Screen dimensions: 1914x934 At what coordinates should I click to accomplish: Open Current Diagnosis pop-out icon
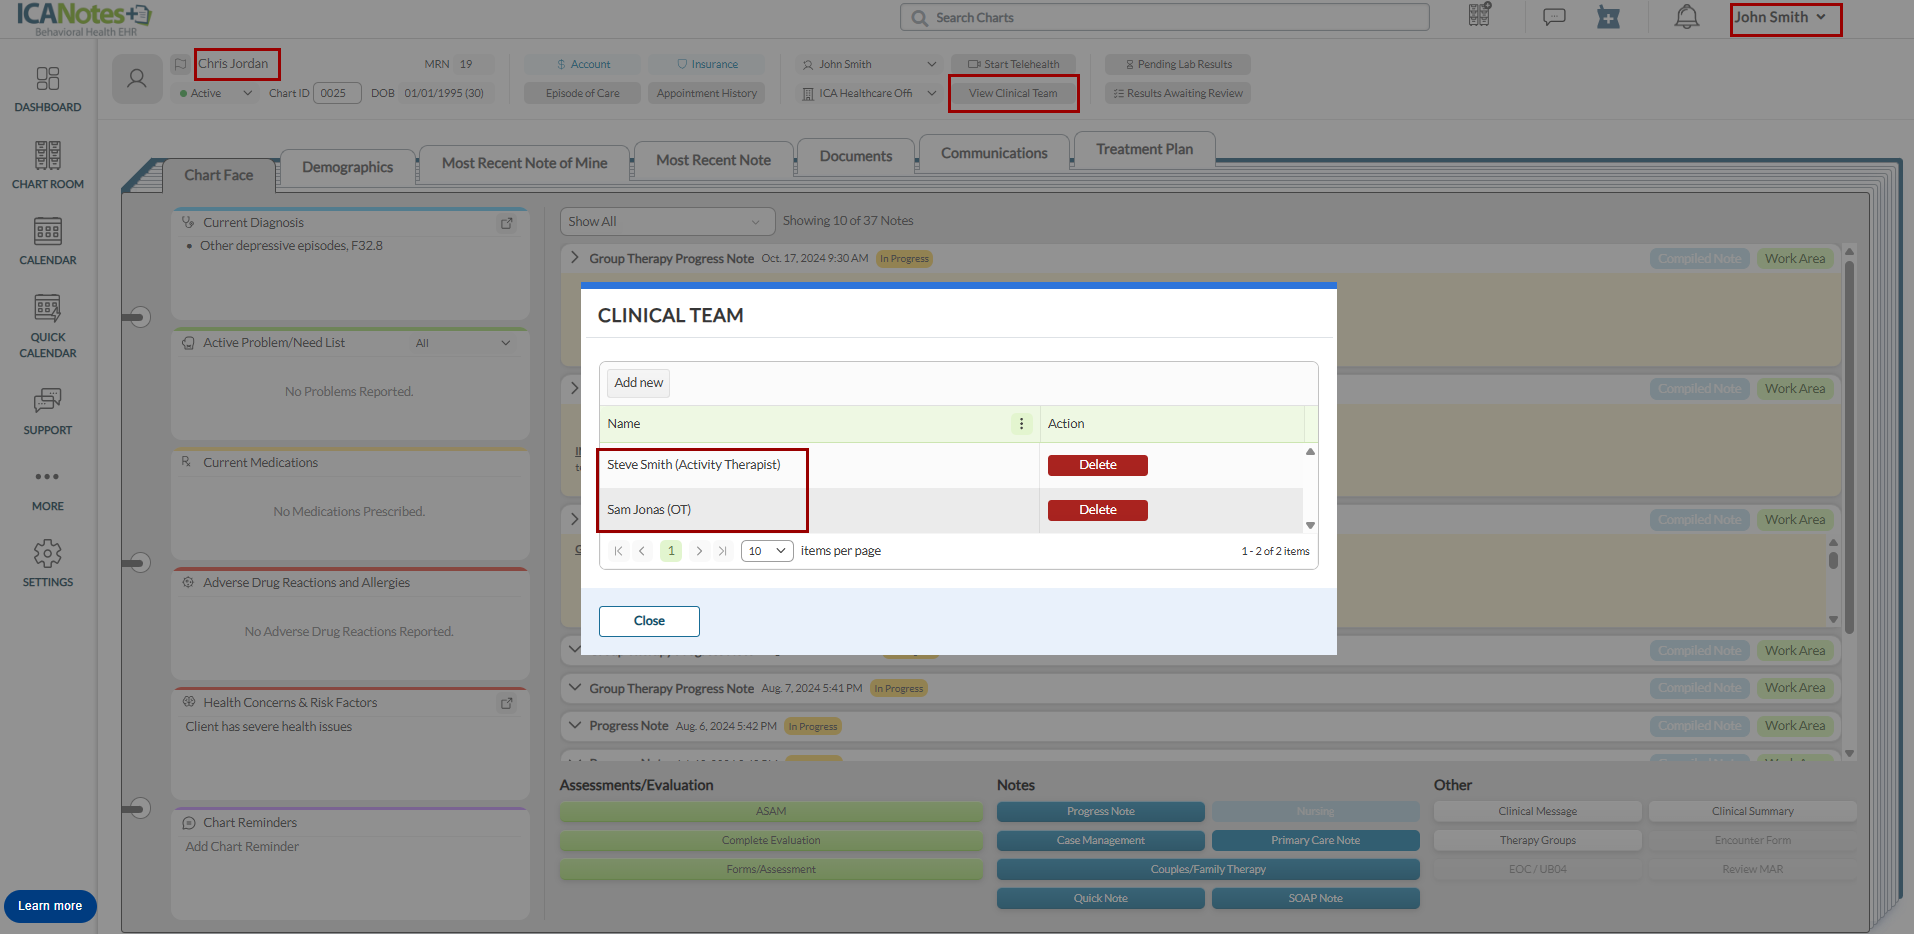coord(507,223)
